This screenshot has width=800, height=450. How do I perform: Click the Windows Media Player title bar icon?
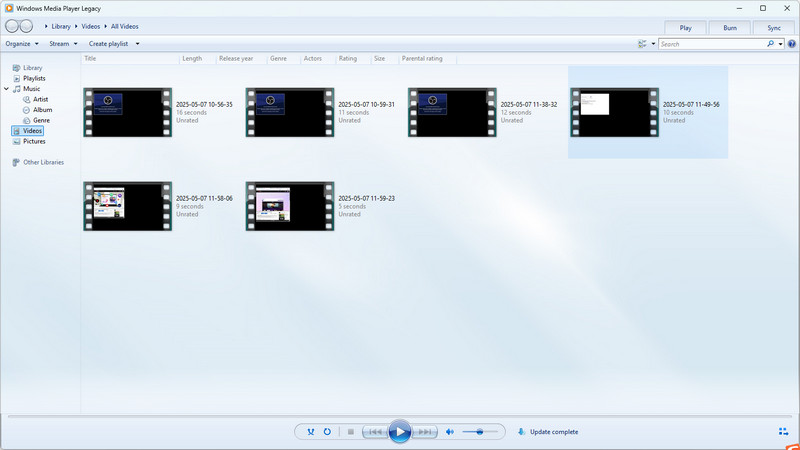pyautogui.click(x=9, y=8)
